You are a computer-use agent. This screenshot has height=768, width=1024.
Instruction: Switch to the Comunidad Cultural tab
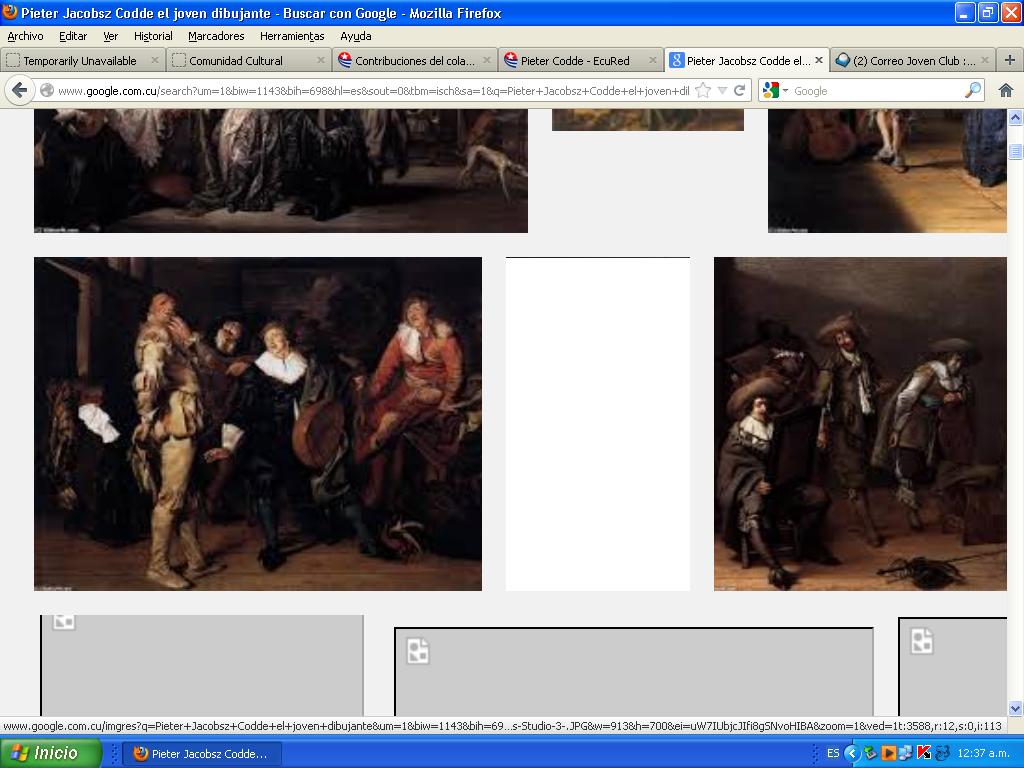pos(236,60)
